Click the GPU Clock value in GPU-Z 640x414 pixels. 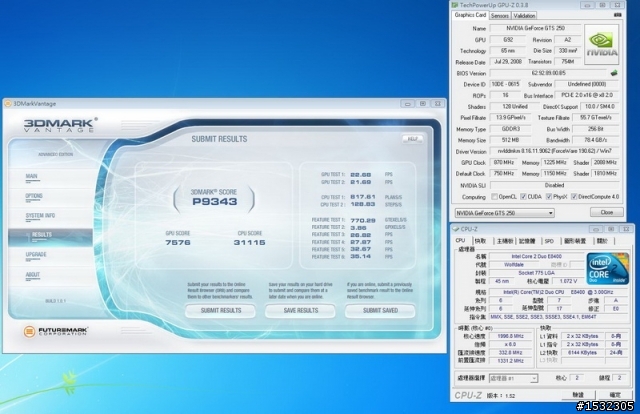pyautogui.click(x=504, y=162)
